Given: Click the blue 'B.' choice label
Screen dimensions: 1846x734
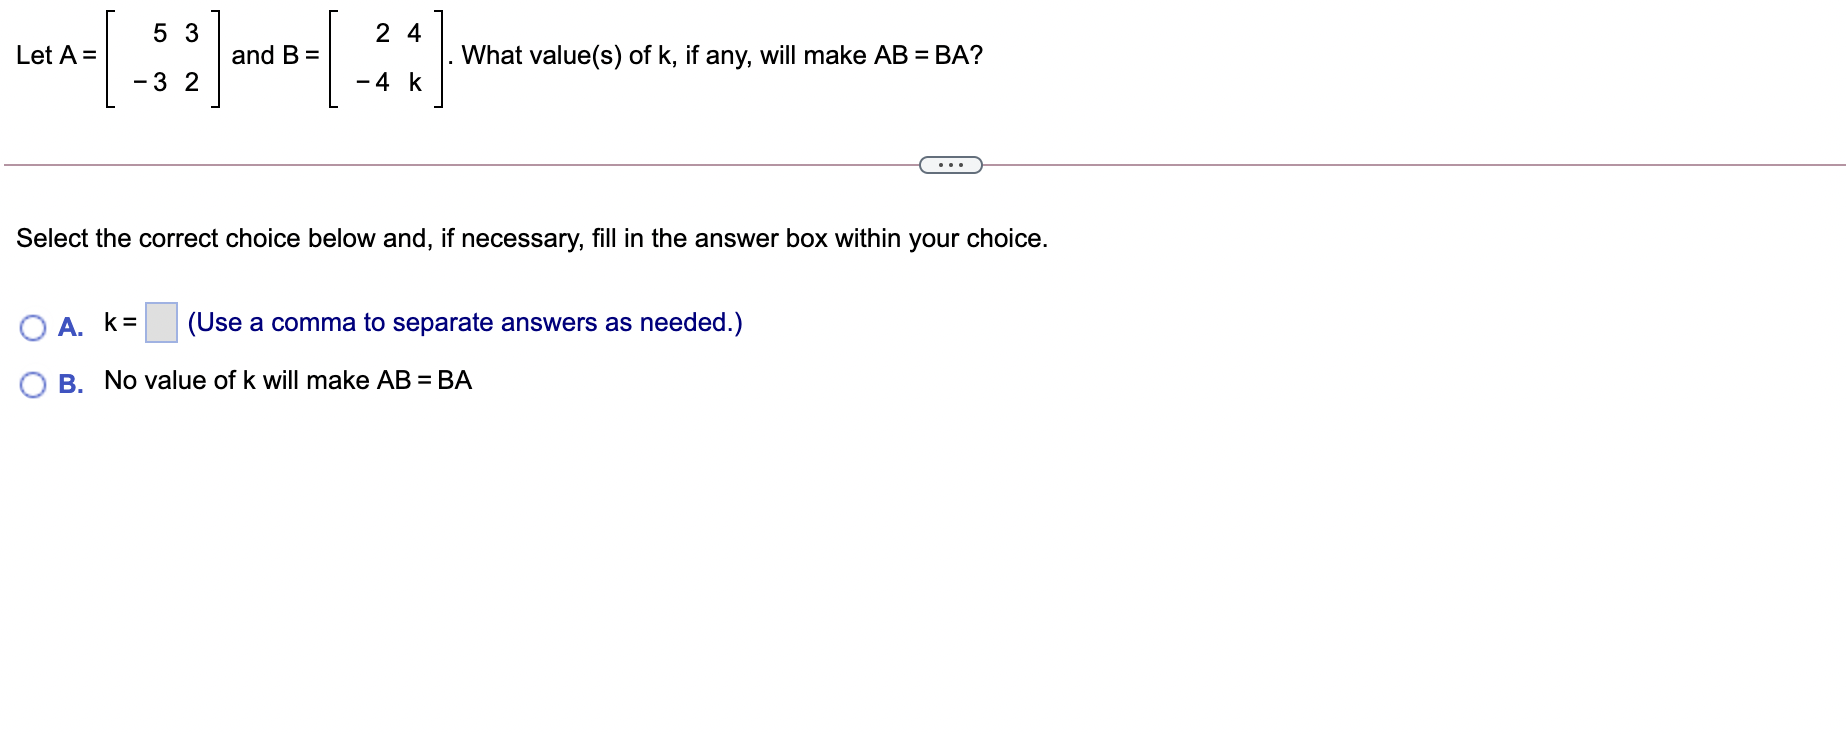Looking at the screenshot, I should pyautogui.click(x=69, y=384).
